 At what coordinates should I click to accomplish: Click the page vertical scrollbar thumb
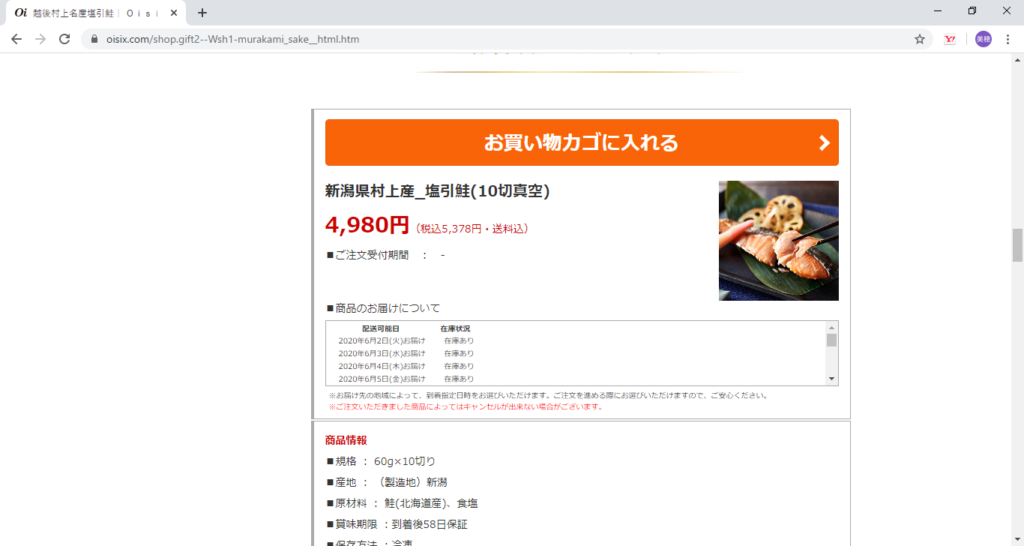click(x=1017, y=245)
